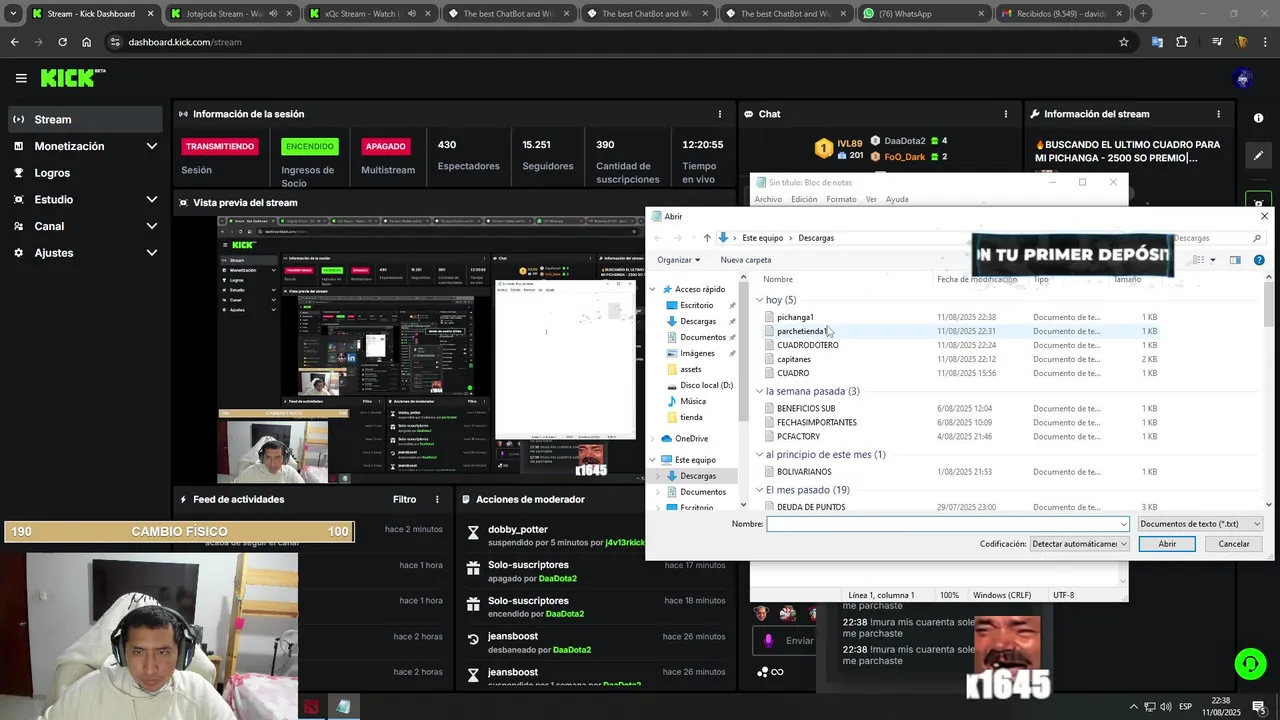Viewport: 1280px width, 720px height.
Task: Open the Información del stream options menu
Action: [x=1218, y=114]
